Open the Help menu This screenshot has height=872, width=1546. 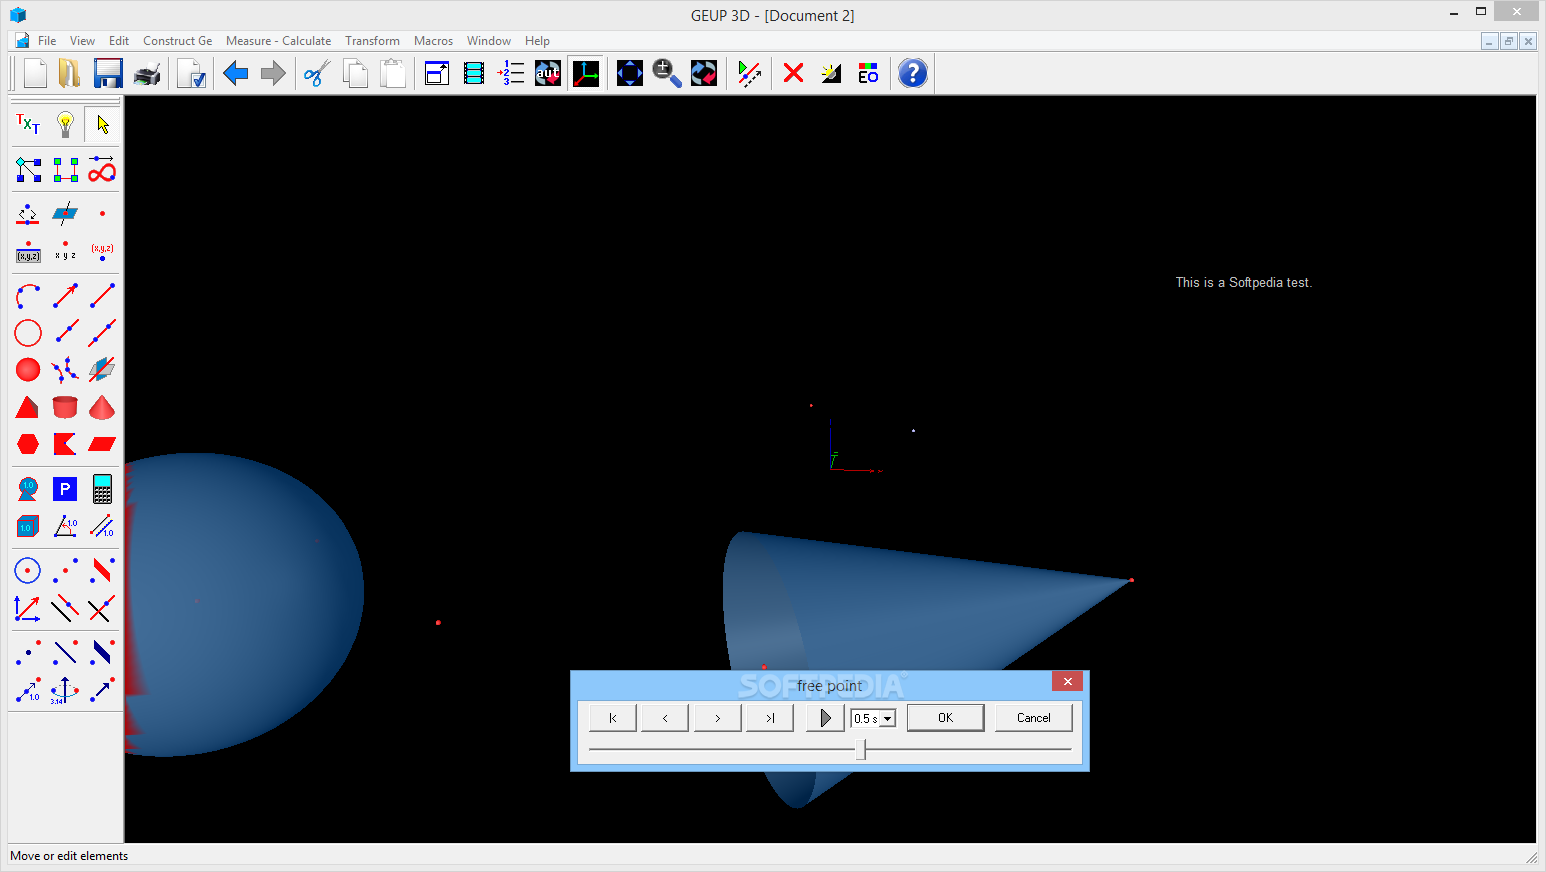[537, 41]
